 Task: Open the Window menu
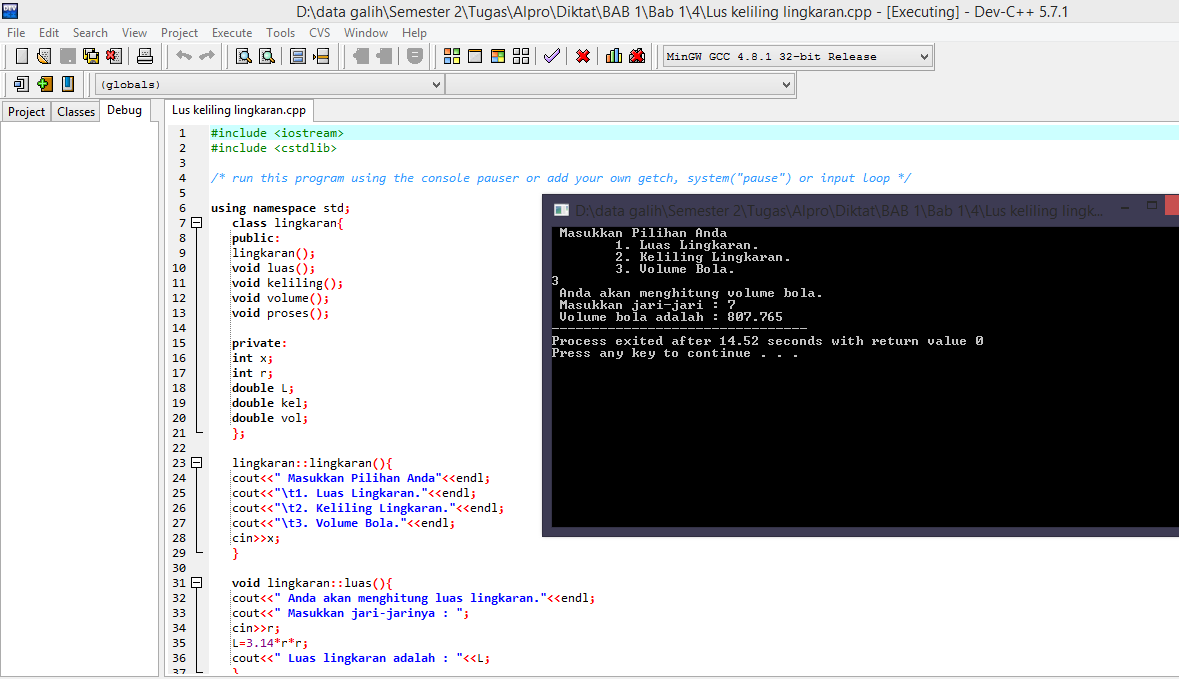pyautogui.click(x=366, y=33)
